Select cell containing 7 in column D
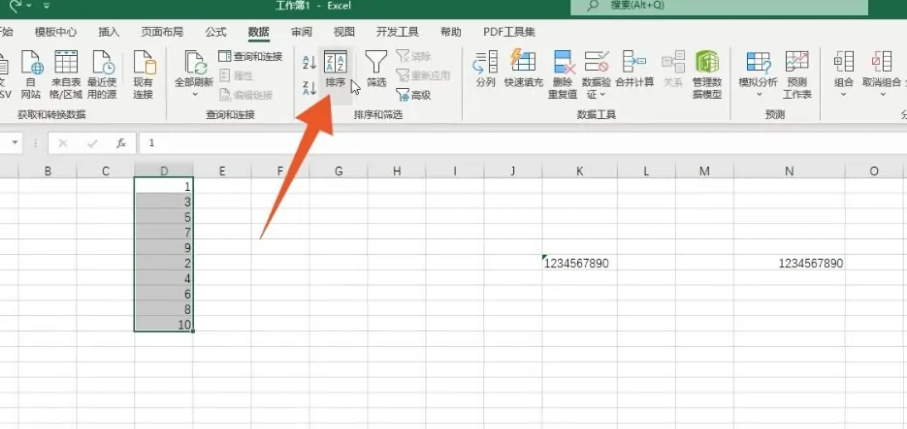 [x=164, y=232]
